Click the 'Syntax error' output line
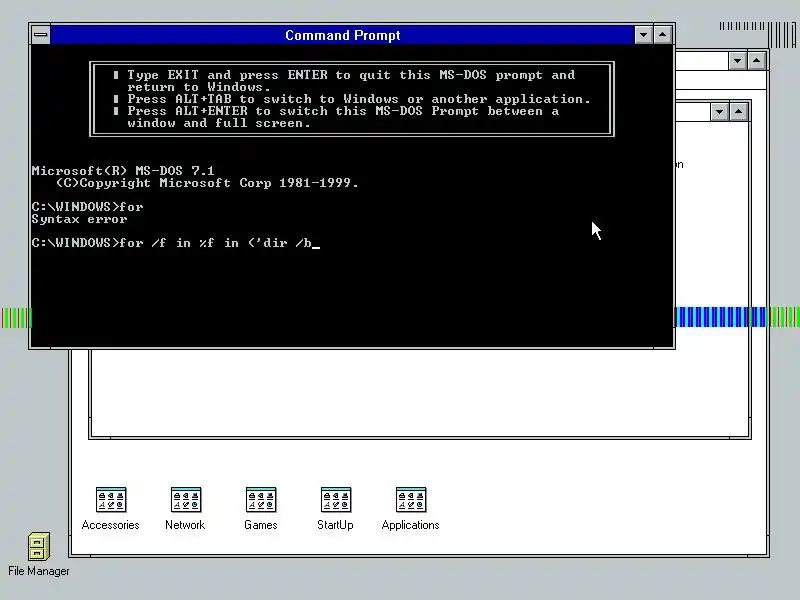The image size is (800, 600). 79,219
